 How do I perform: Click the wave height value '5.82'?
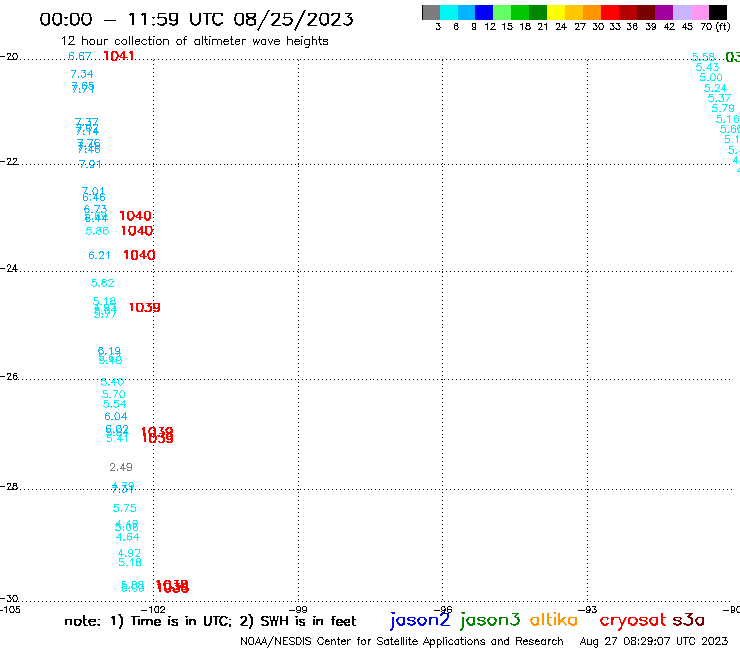coord(102,283)
